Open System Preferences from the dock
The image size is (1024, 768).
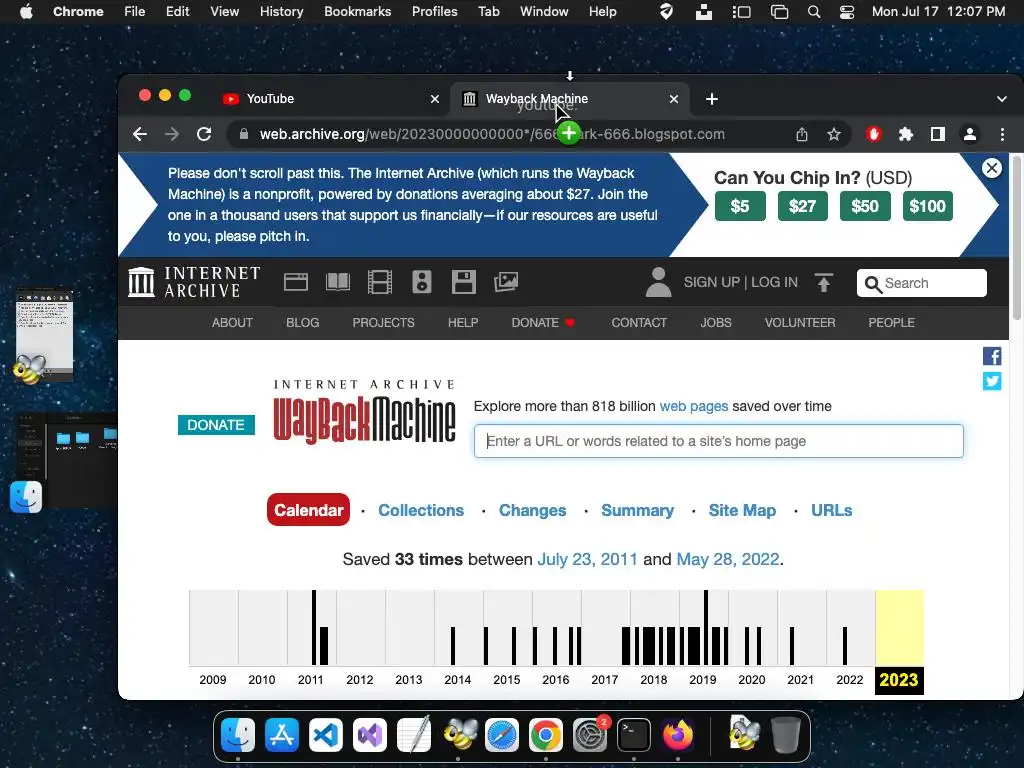click(x=590, y=735)
